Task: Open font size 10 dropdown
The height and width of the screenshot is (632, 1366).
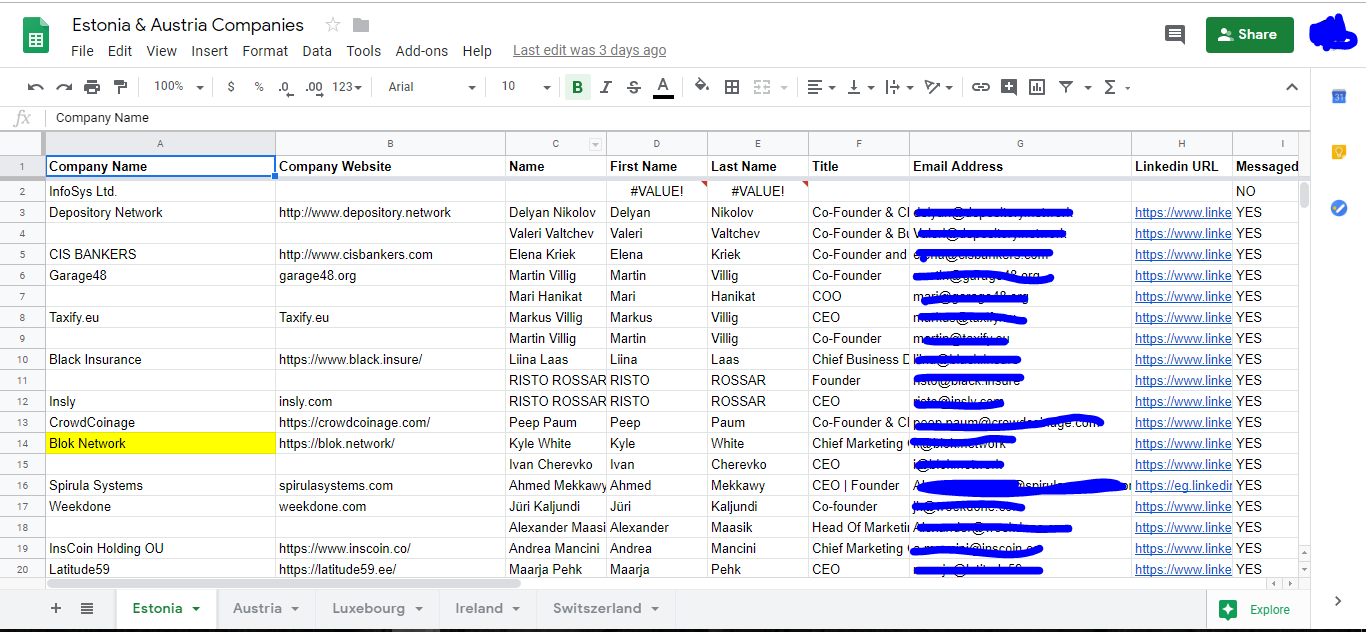Action: pos(526,87)
